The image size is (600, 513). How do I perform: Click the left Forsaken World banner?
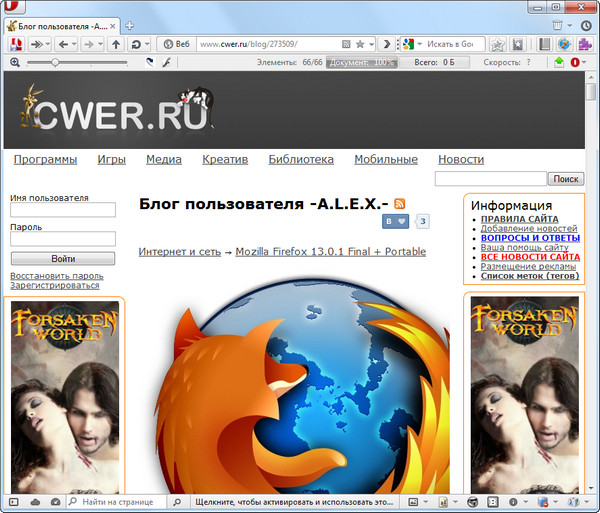click(64, 397)
